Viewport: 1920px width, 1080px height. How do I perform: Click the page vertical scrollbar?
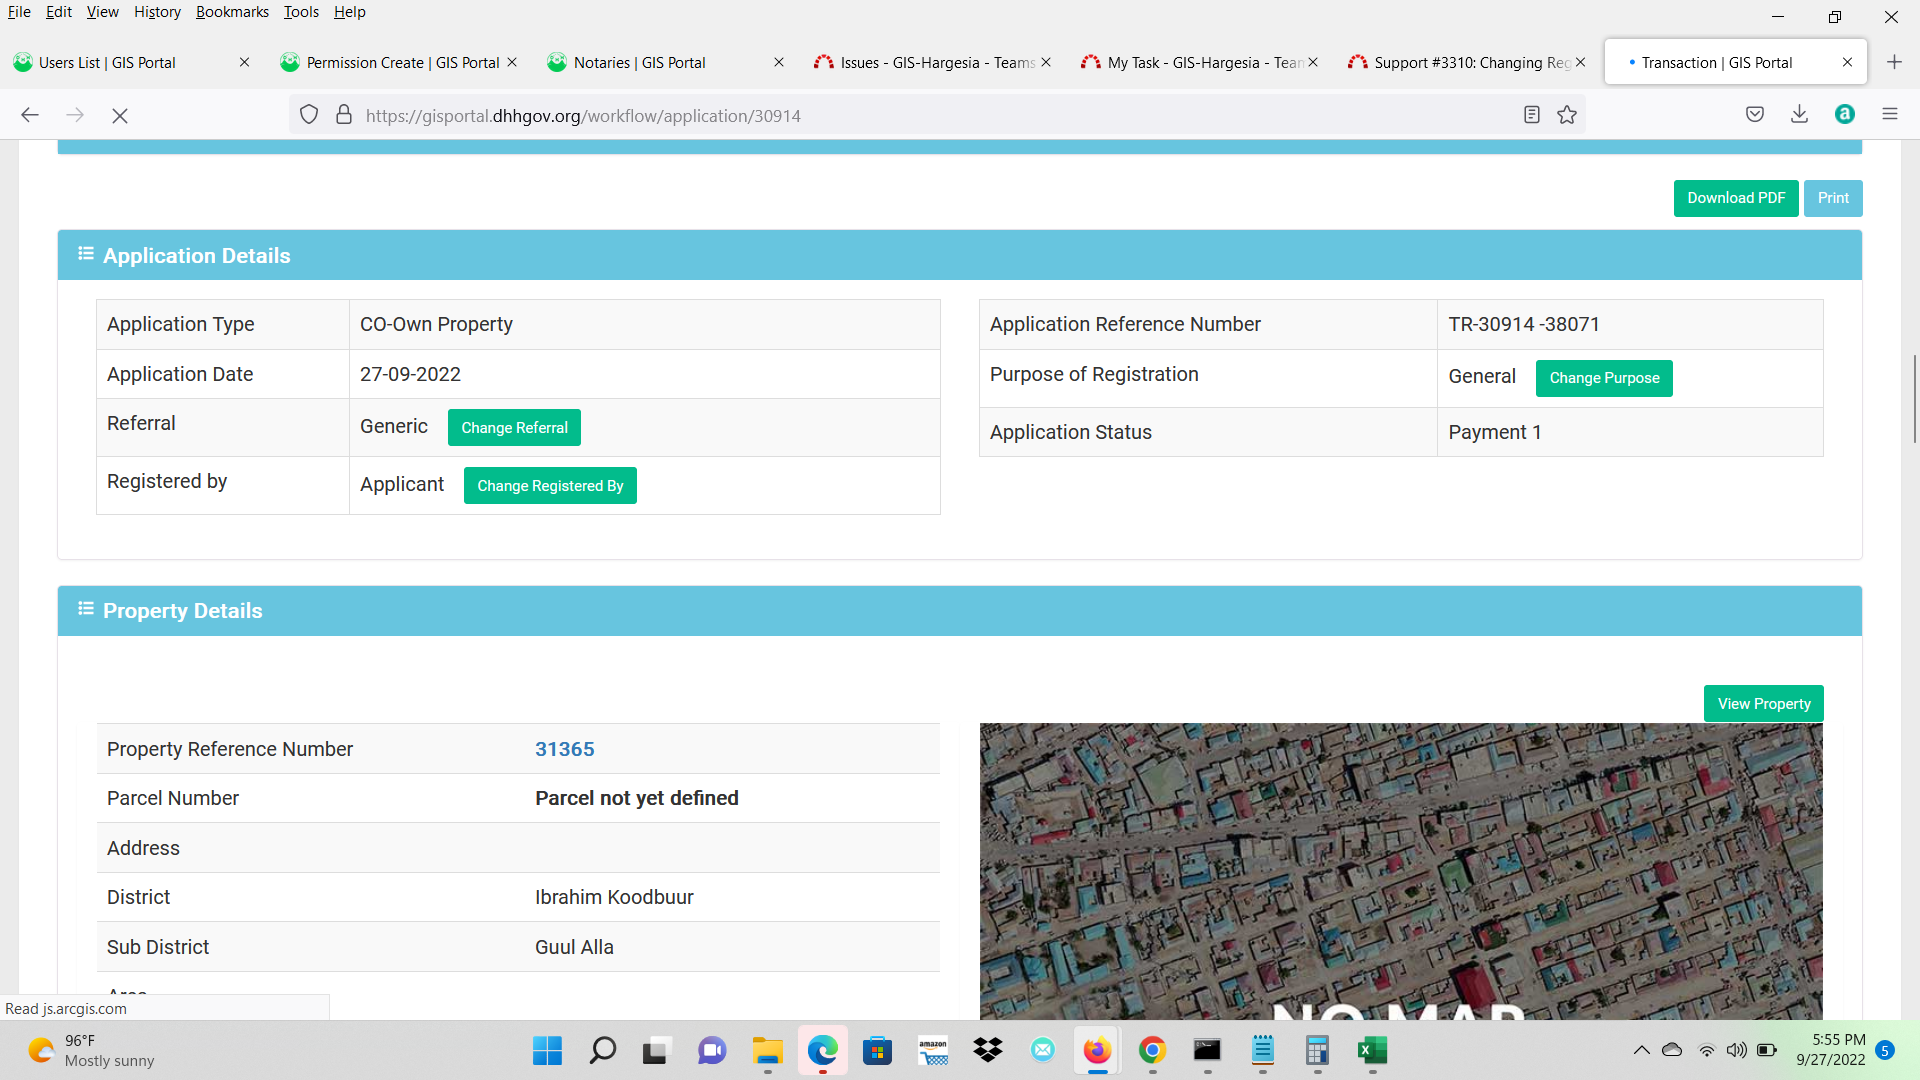[x=1915, y=397]
